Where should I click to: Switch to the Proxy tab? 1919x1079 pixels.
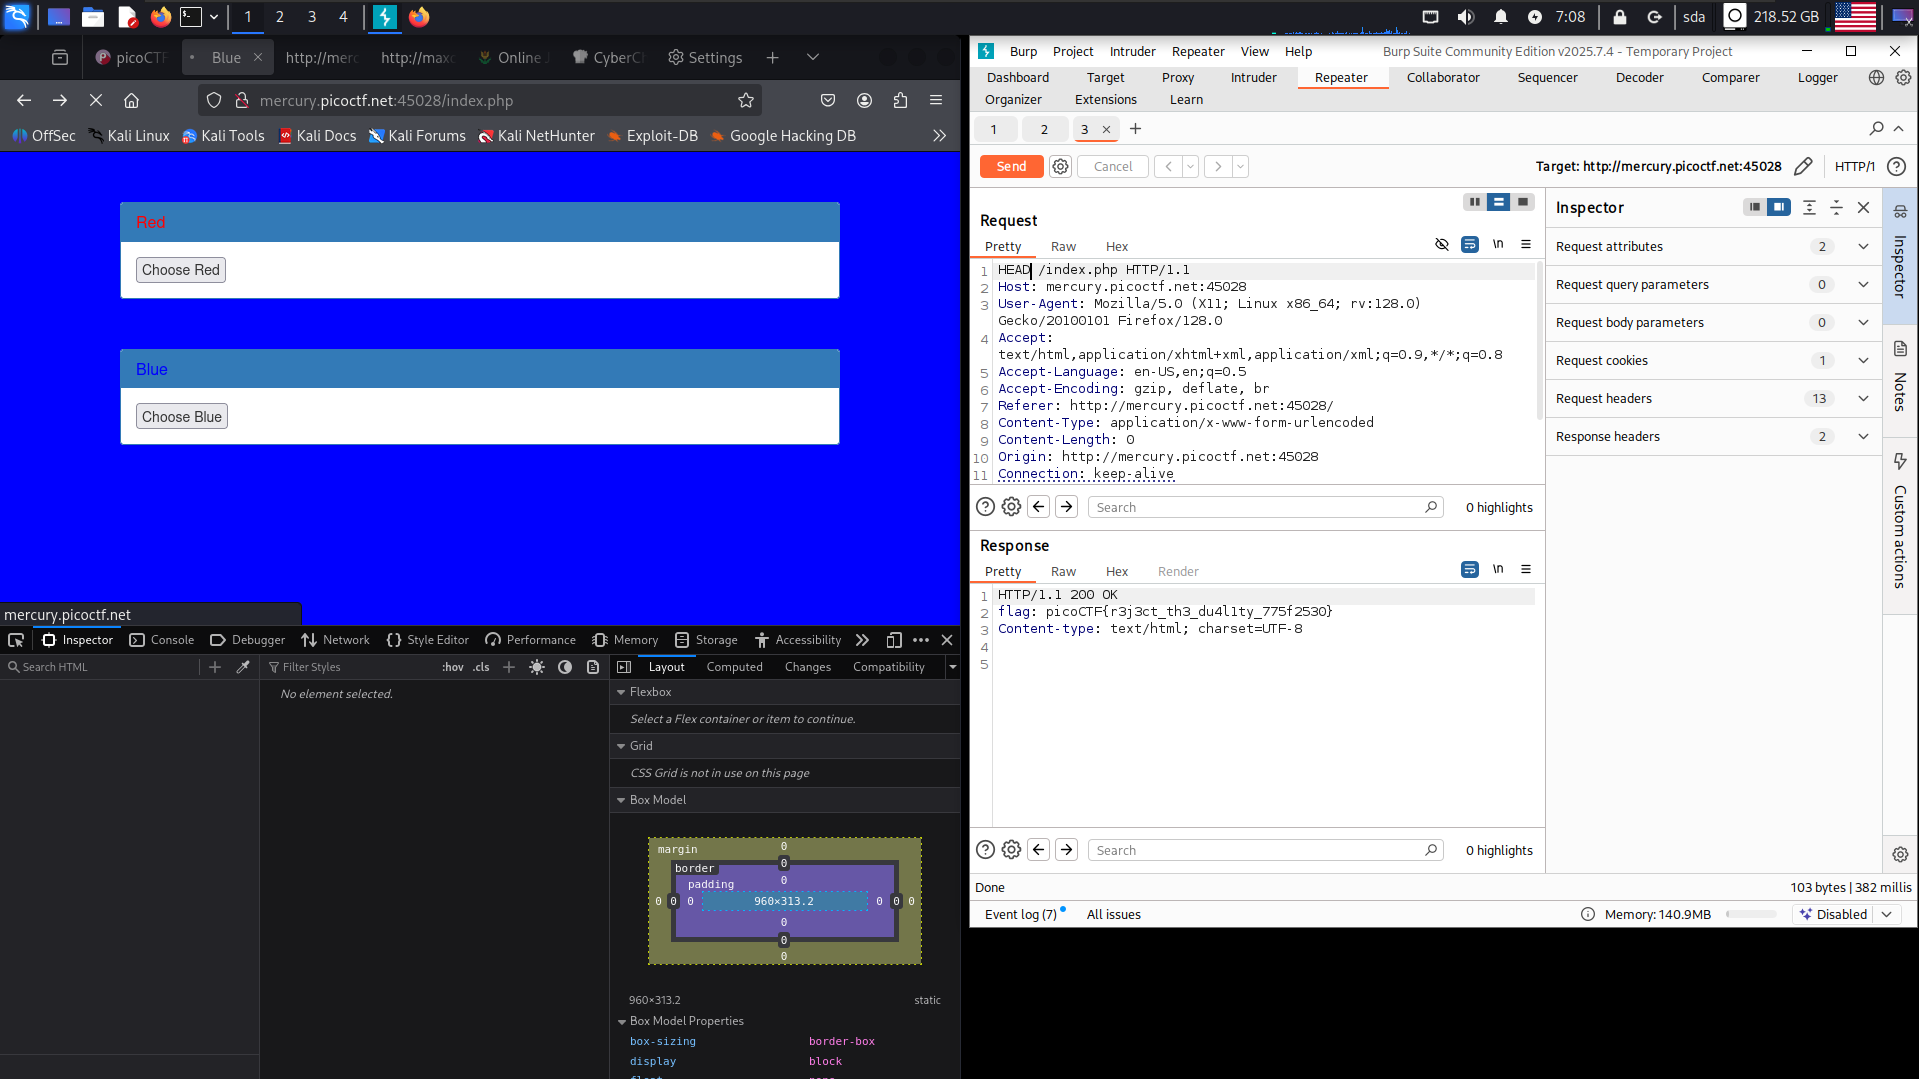pos(1177,77)
